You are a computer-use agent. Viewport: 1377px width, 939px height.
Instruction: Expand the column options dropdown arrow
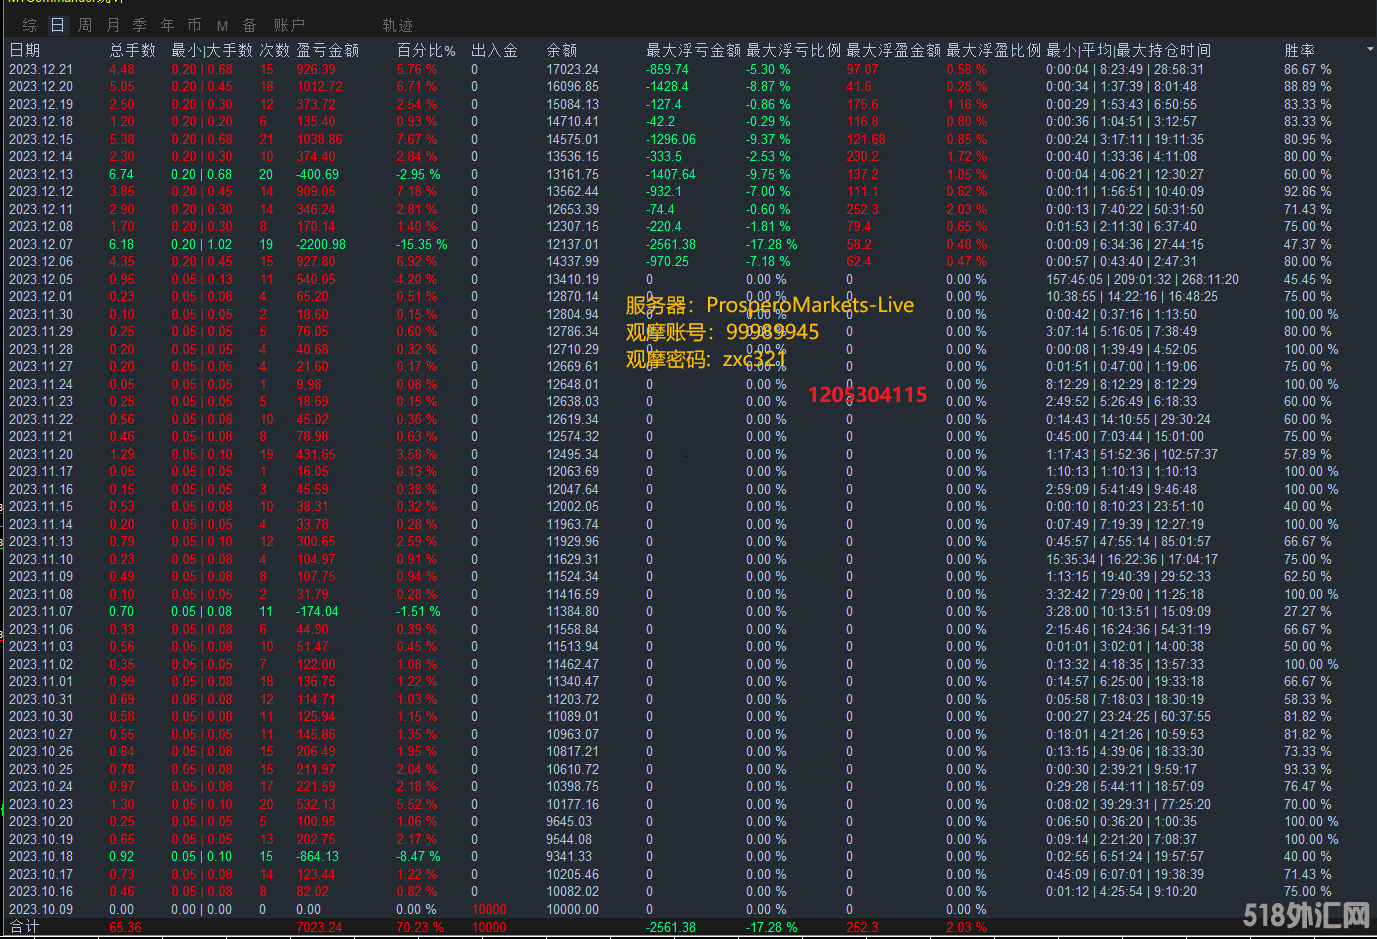point(1369,49)
